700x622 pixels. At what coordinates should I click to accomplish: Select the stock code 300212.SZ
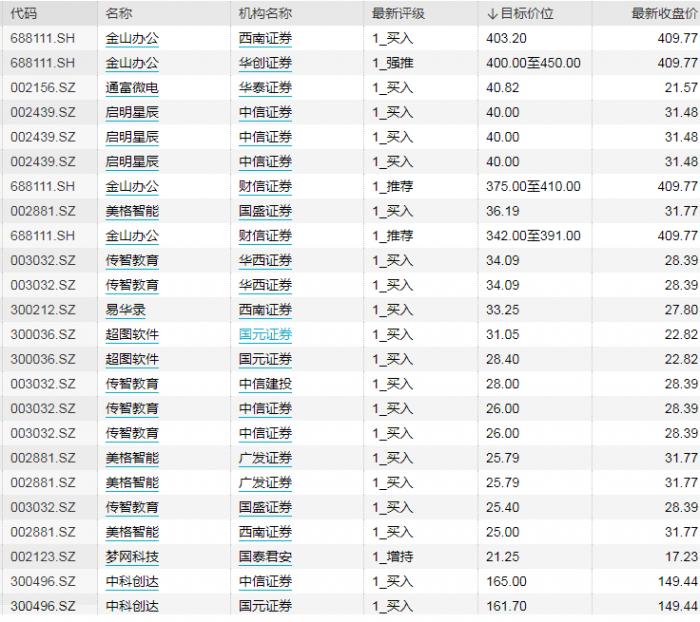pyautogui.click(x=43, y=310)
